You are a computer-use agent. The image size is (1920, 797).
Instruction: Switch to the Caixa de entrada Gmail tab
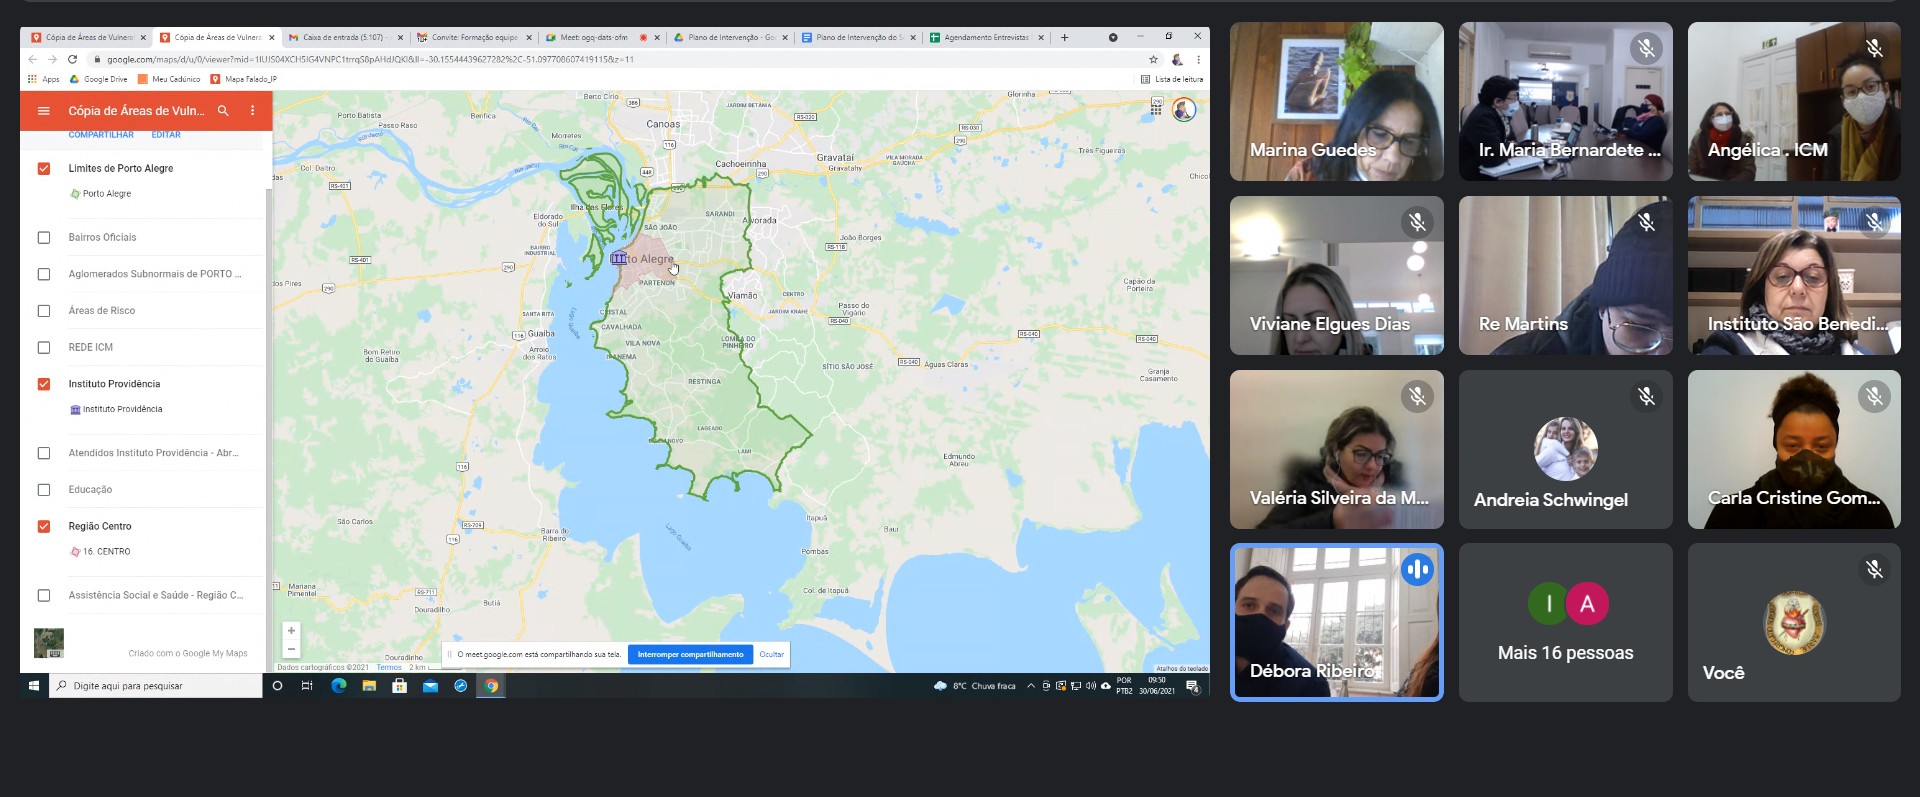pos(342,38)
